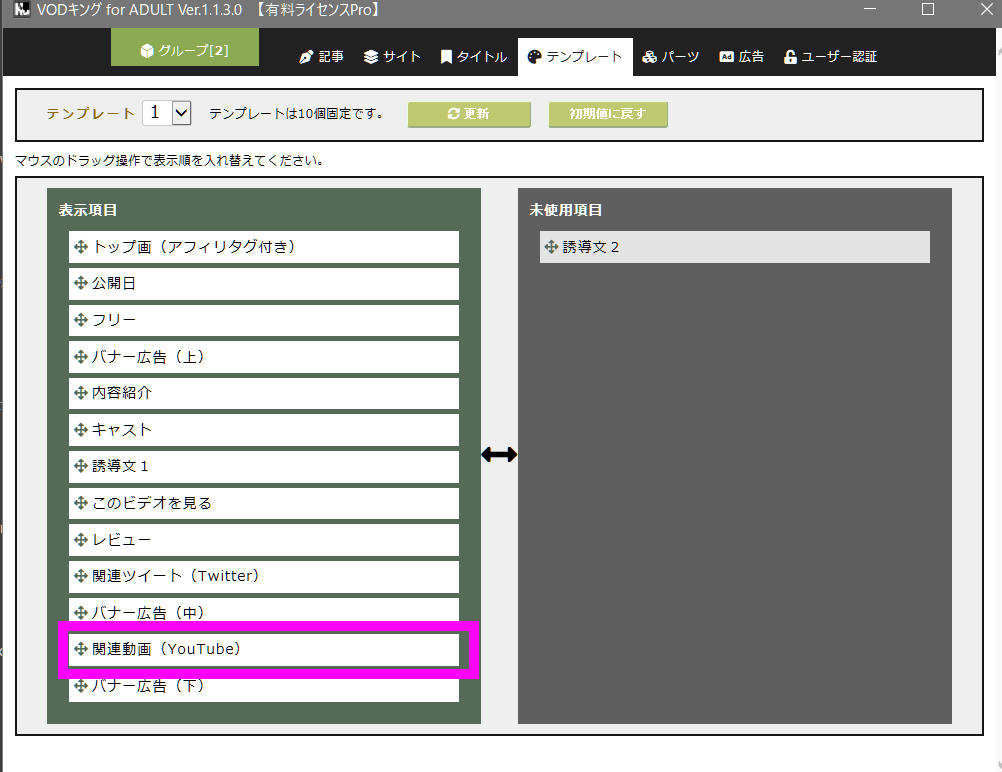The height and width of the screenshot is (772, 1002).
Task: Click the double-headed arrow between the panels
Action: click(x=499, y=455)
